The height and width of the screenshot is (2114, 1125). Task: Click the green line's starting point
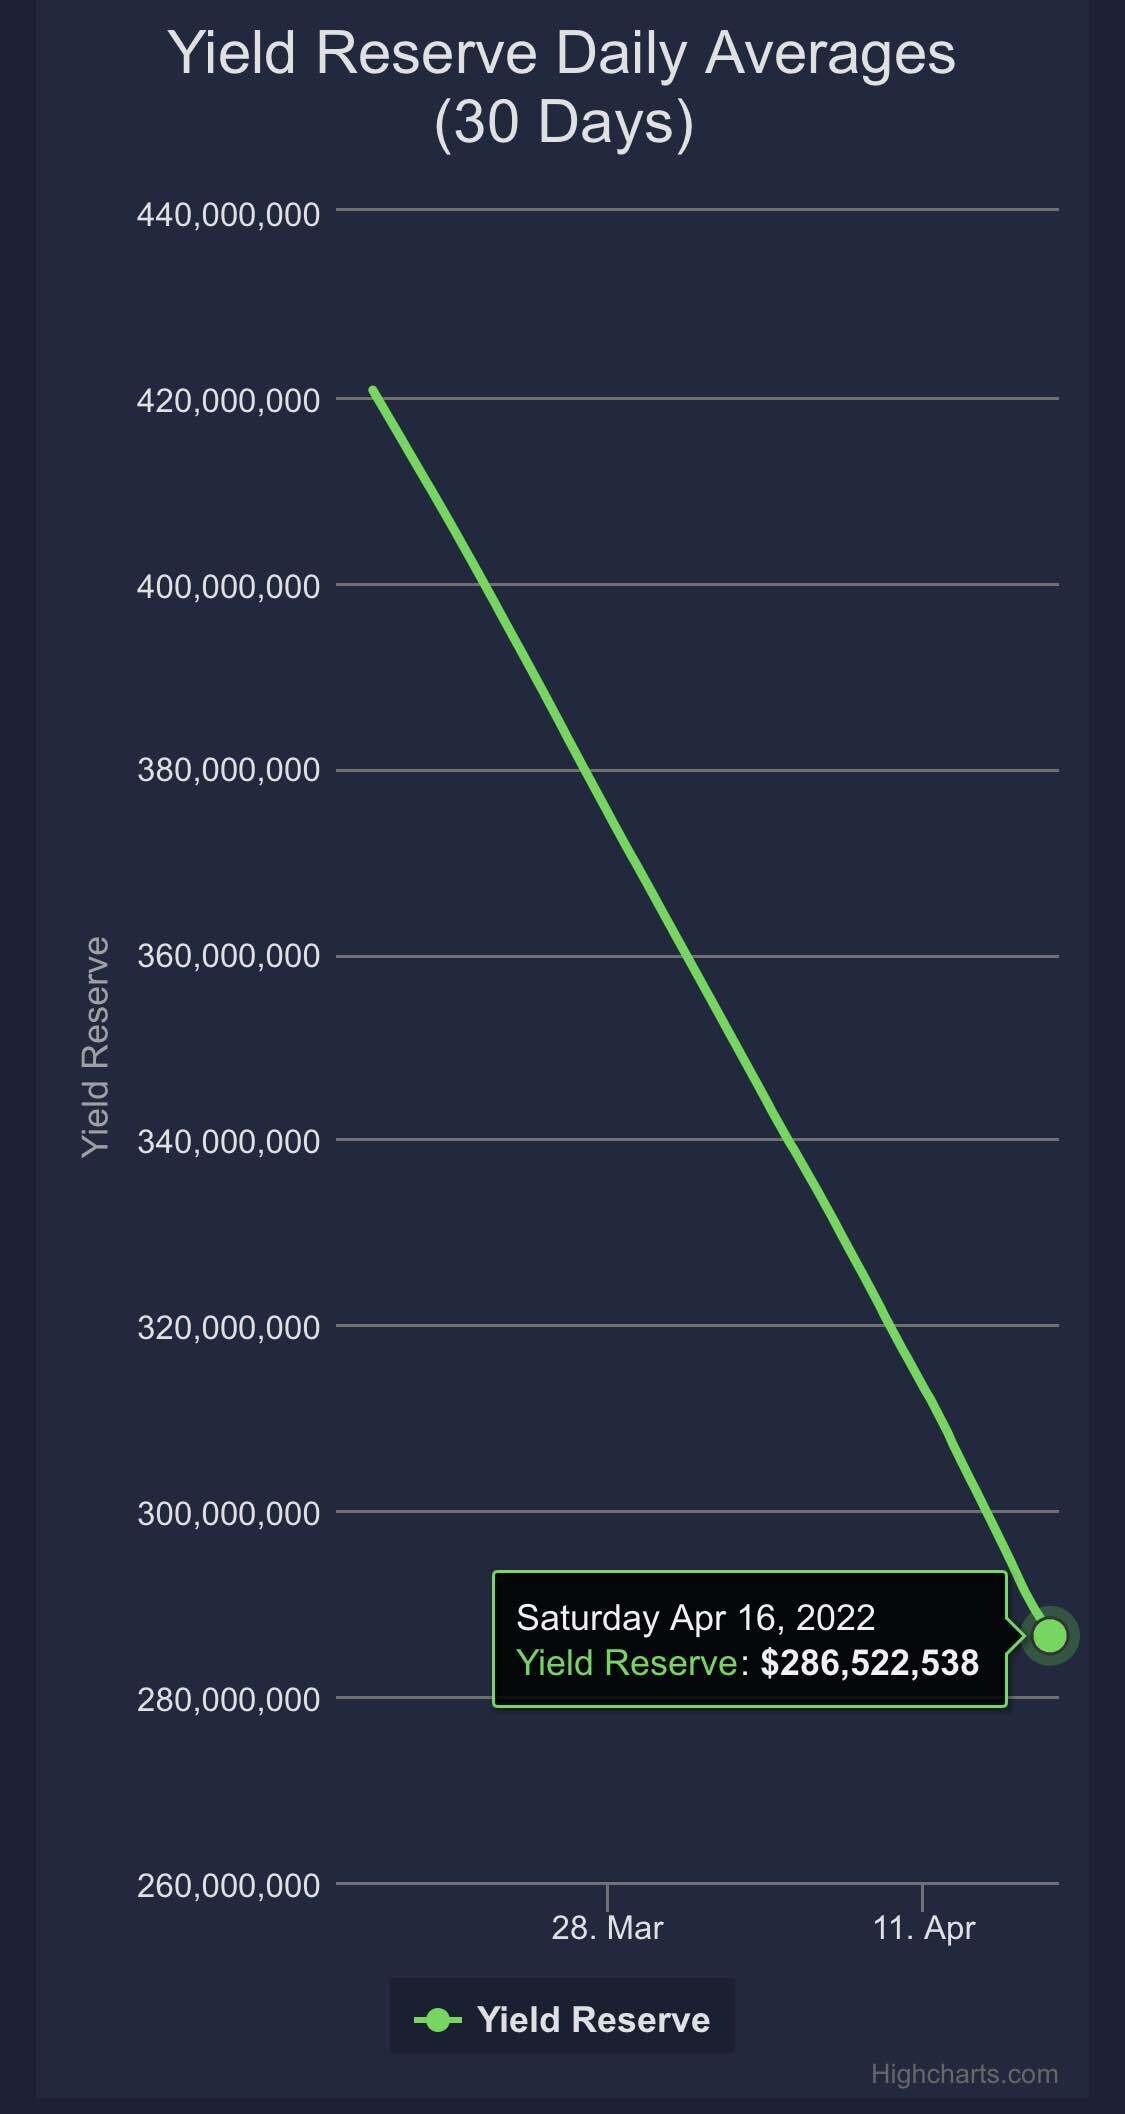click(372, 390)
